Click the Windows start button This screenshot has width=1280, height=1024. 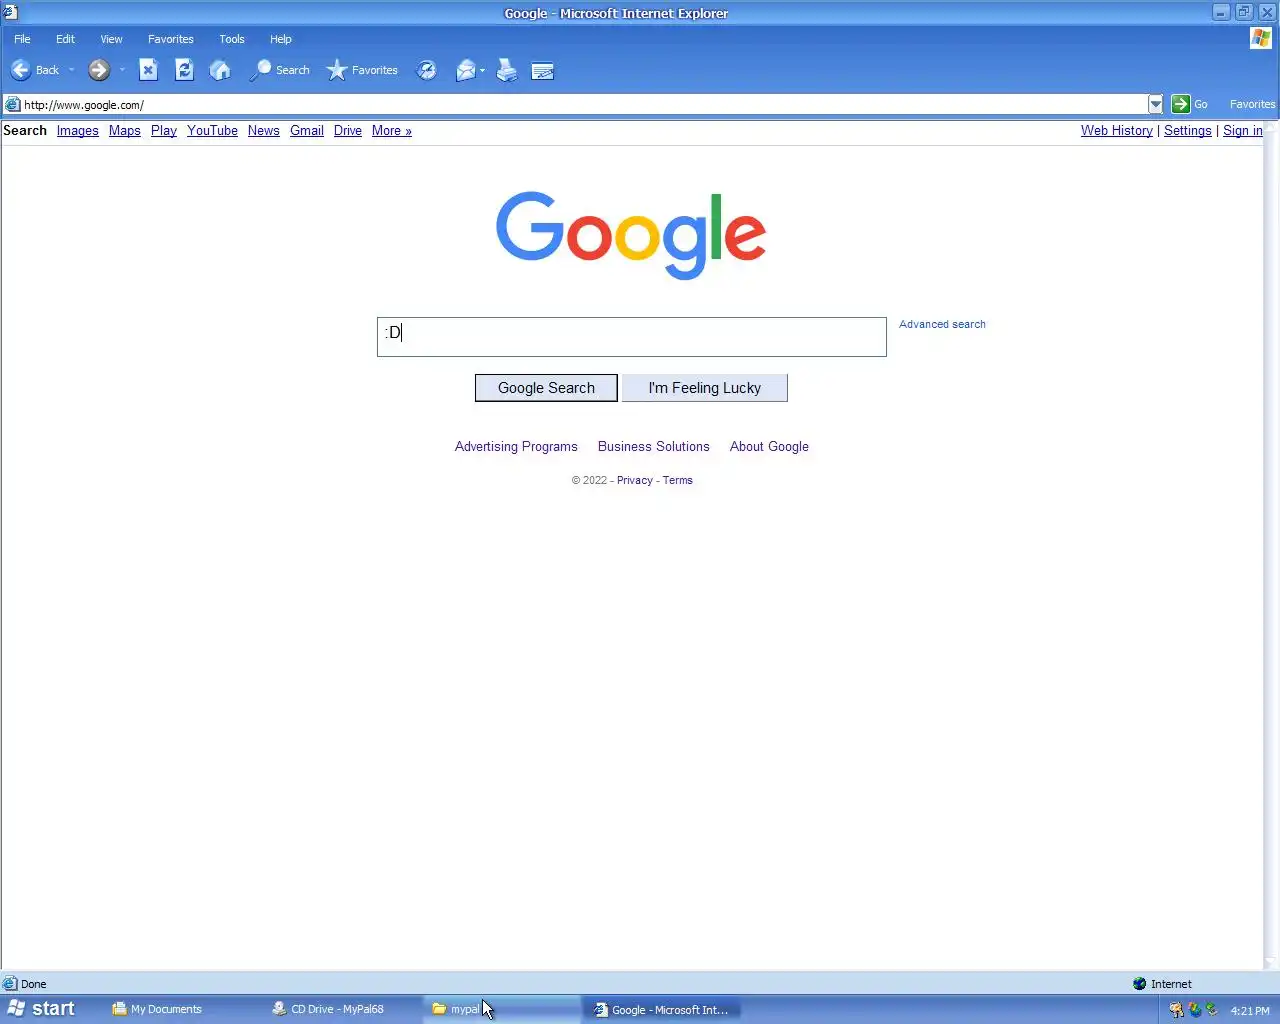click(x=41, y=1009)
